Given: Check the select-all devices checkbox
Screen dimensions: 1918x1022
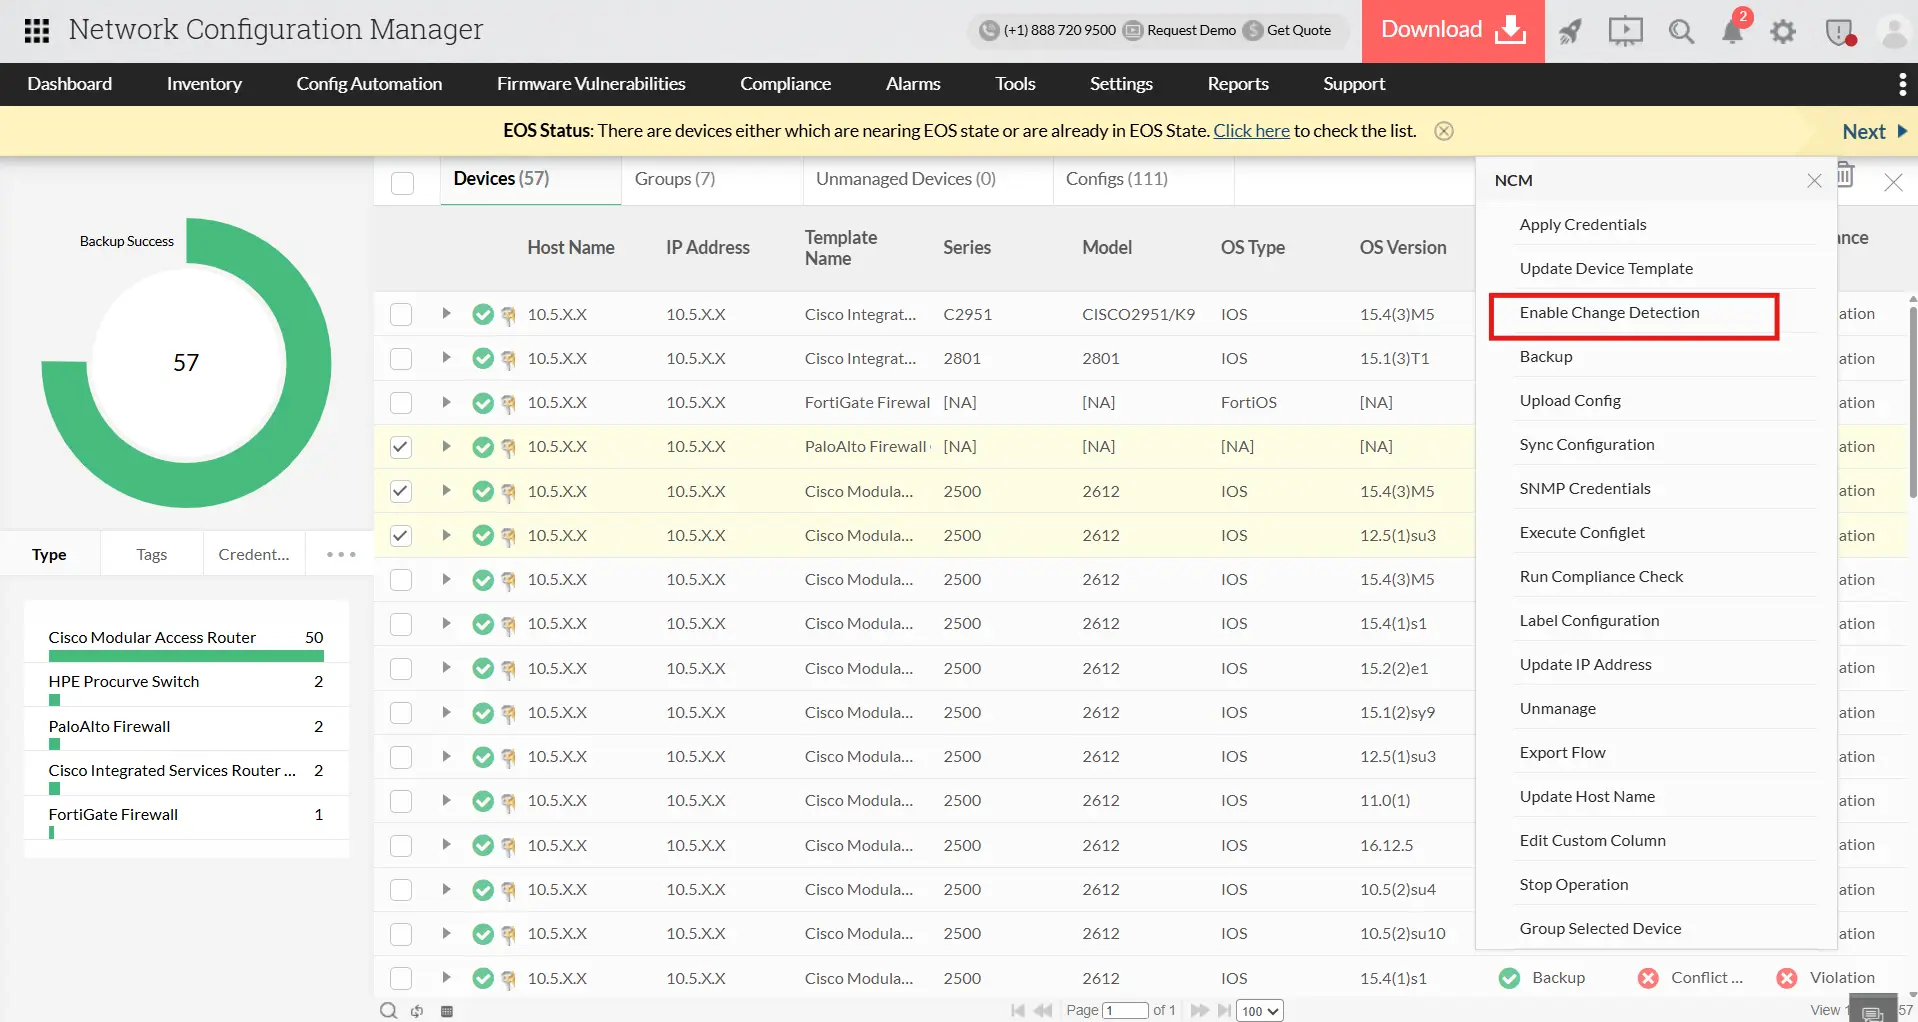Looking at the screenshot, I should pos(402,183).
